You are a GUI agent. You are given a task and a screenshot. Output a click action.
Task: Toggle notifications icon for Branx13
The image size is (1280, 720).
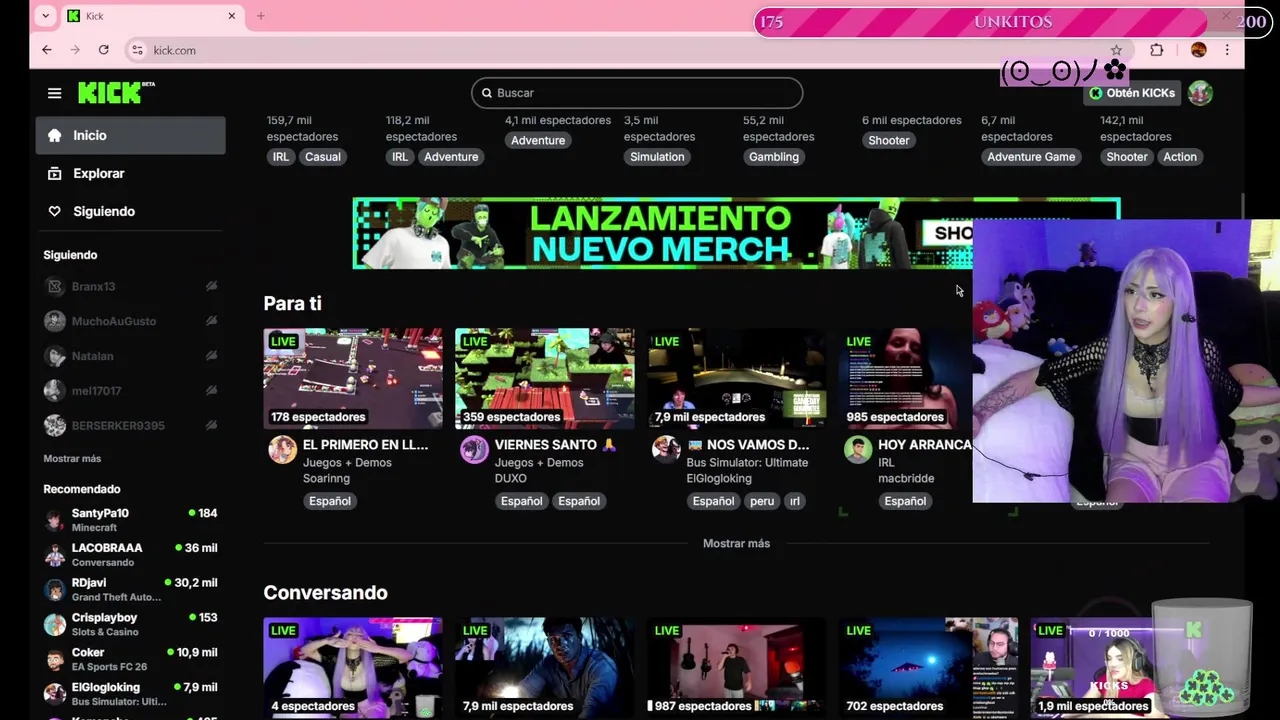click(211, 286)
